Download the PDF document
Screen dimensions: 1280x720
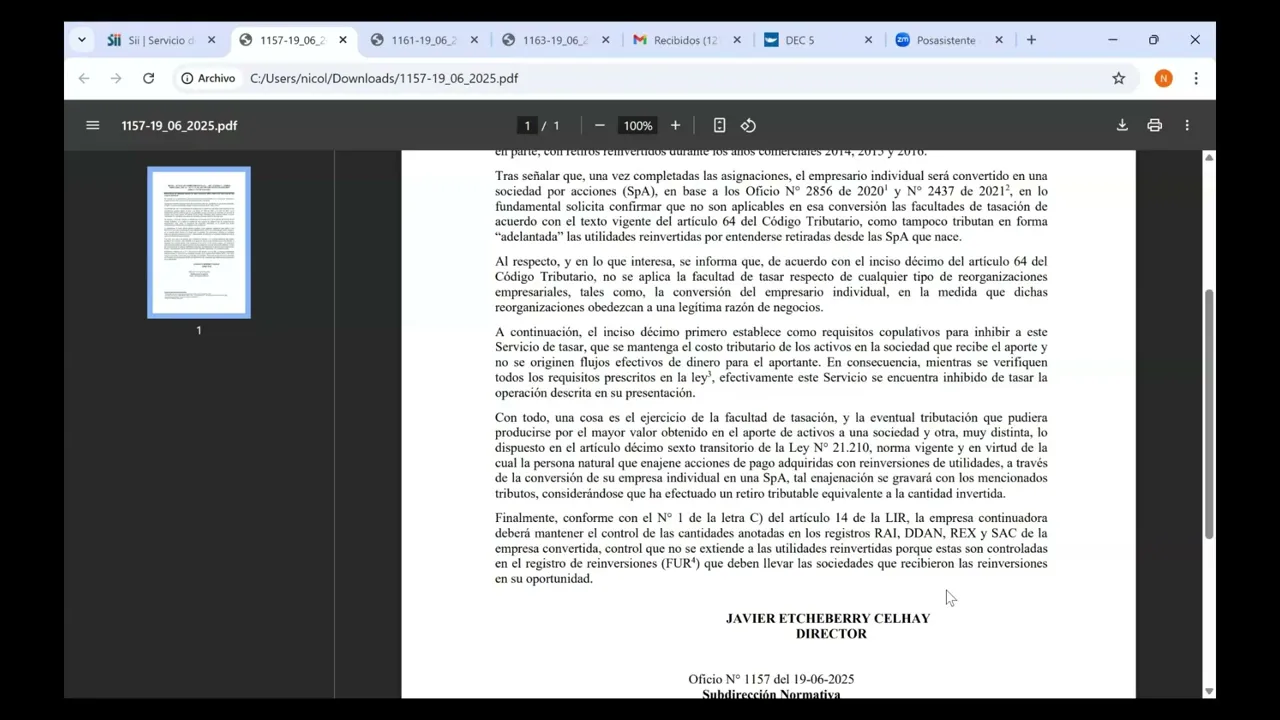(1122, 125)
